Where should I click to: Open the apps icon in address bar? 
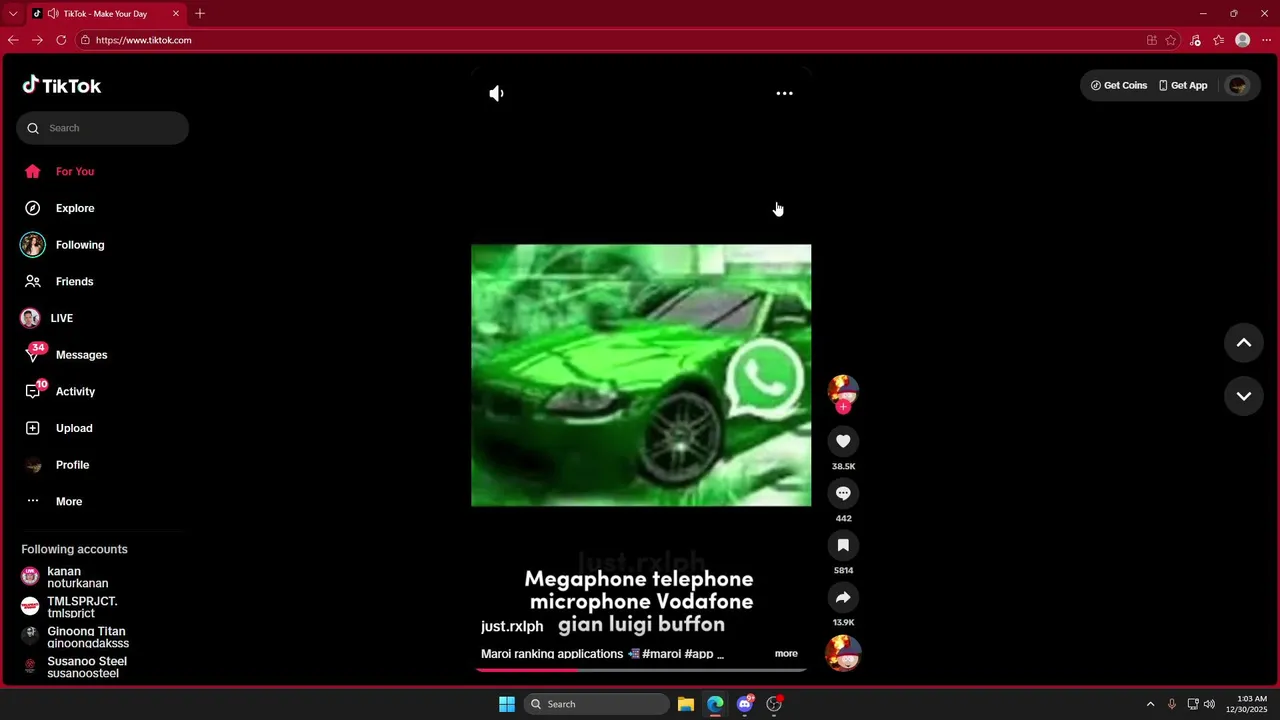click(1152, 40)
